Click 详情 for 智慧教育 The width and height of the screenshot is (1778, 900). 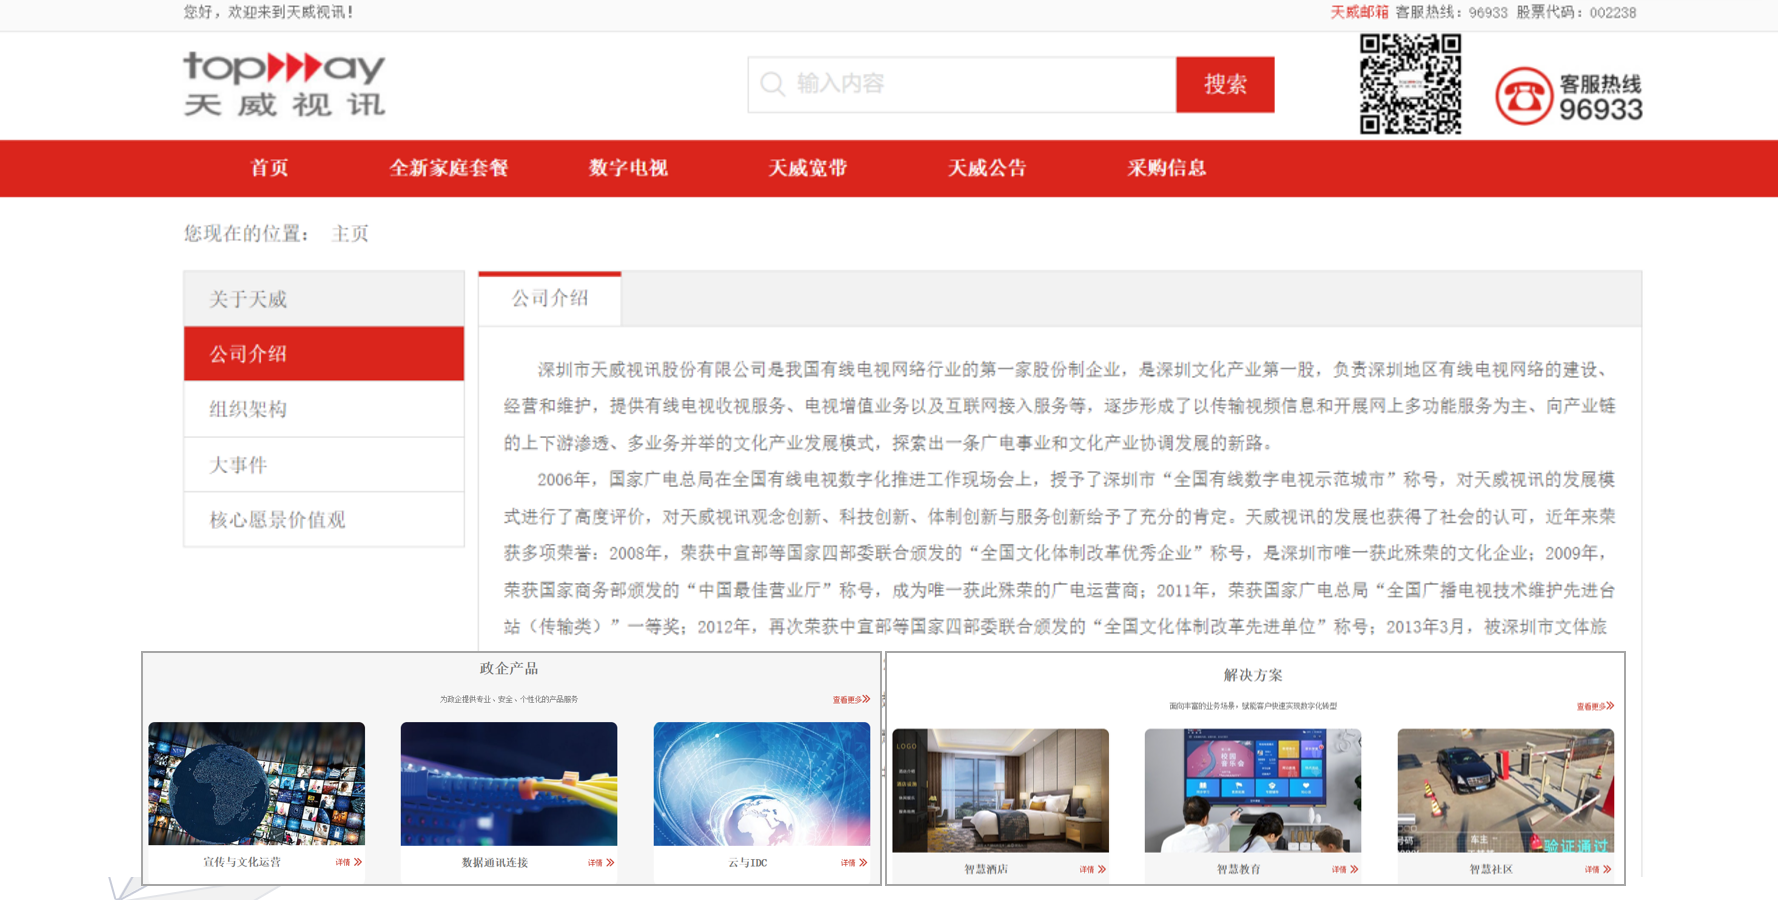pos(1345,869)
